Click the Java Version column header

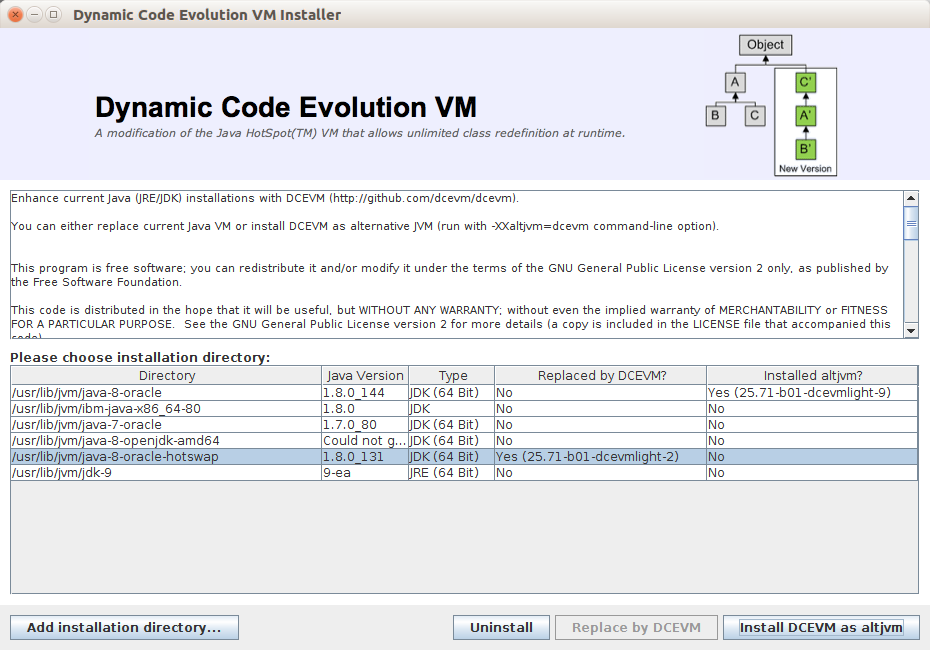click(x=365, y=376)
